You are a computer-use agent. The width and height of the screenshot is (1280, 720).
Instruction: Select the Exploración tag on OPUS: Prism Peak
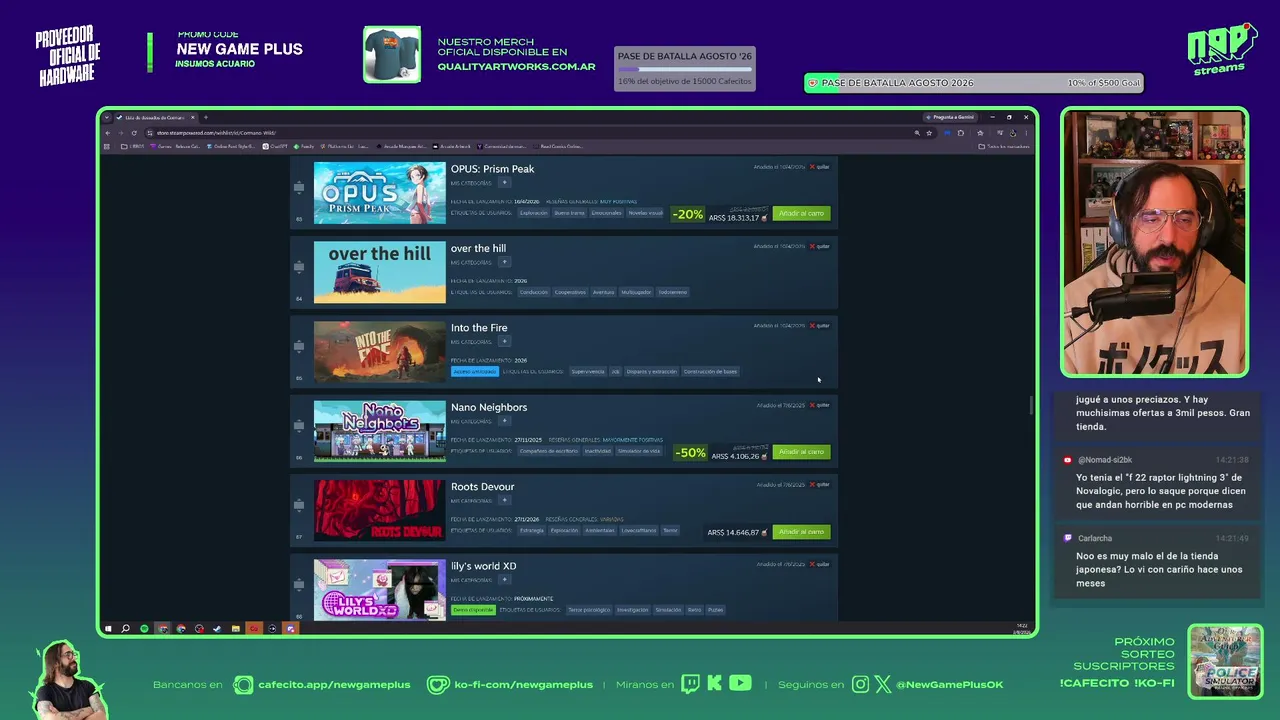534,213
